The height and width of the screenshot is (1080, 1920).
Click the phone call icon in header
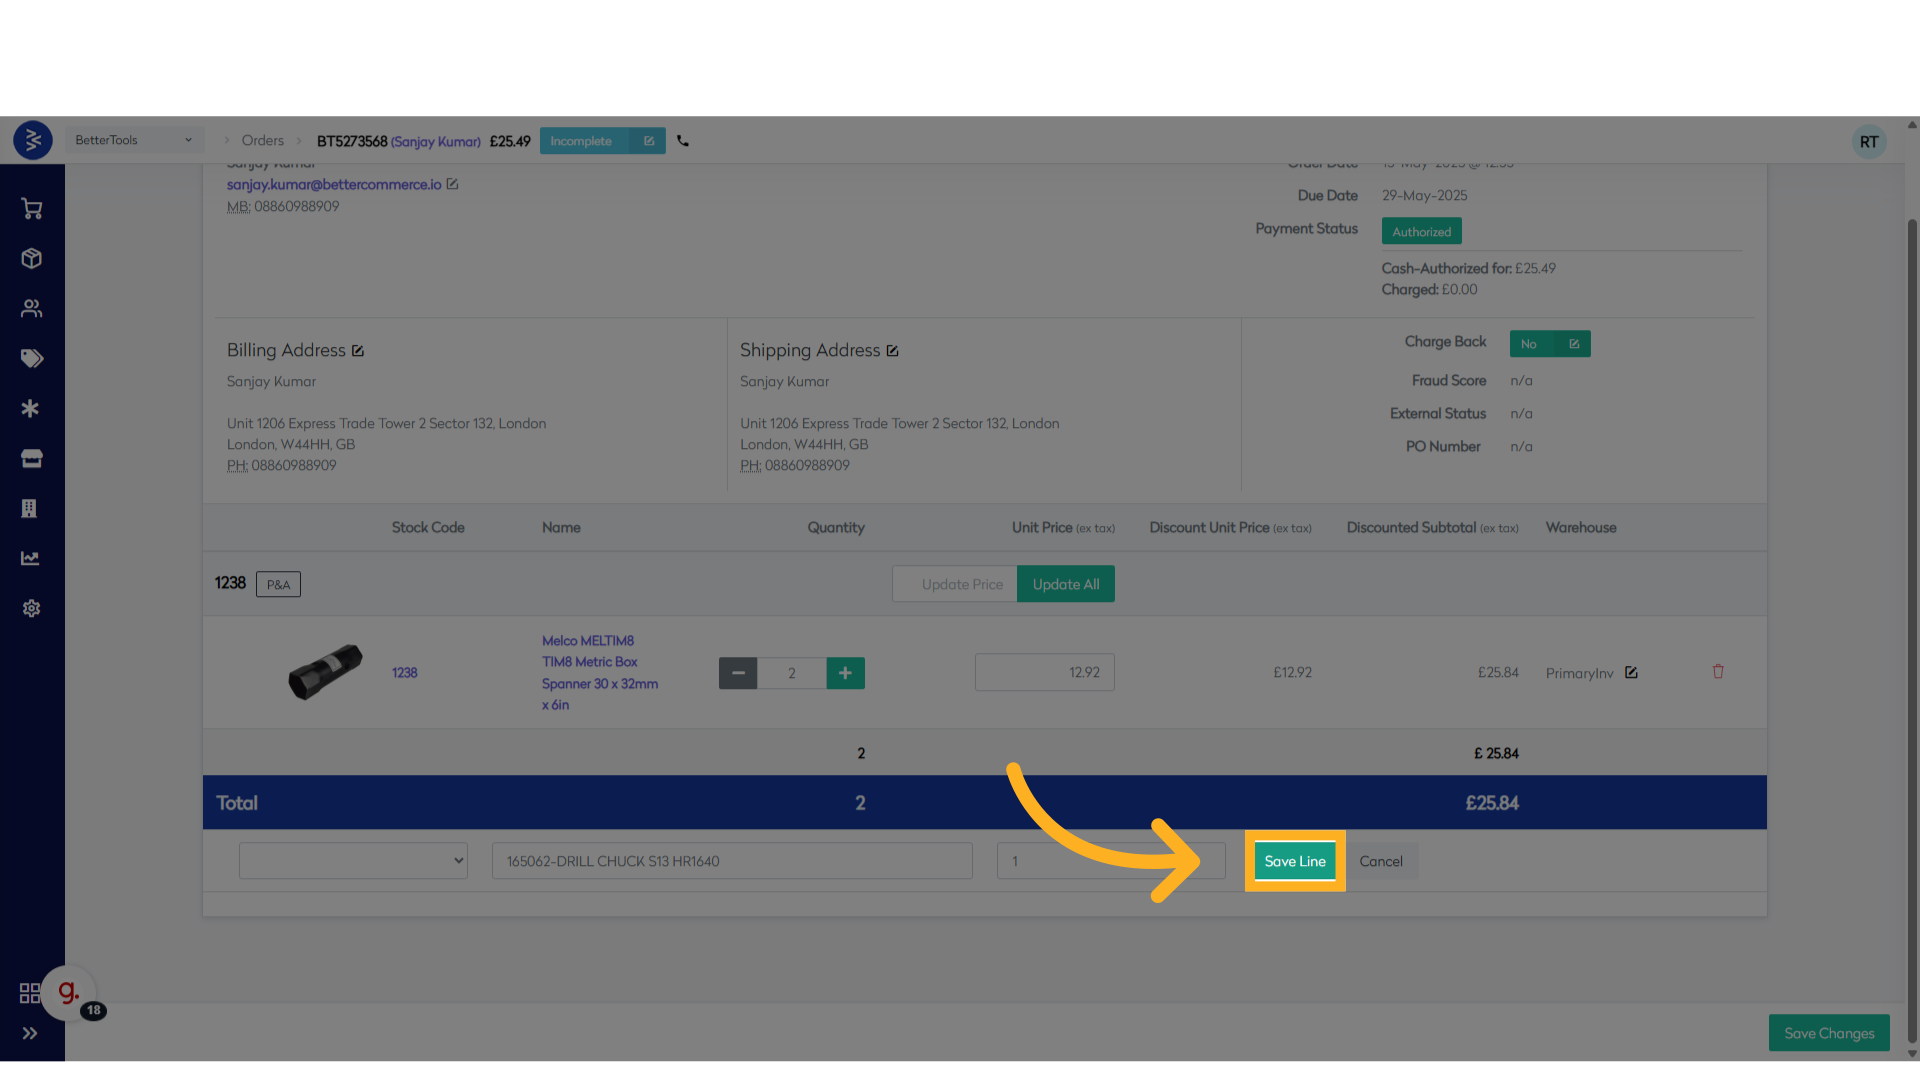pyautogui.click(x=683, y=141)
